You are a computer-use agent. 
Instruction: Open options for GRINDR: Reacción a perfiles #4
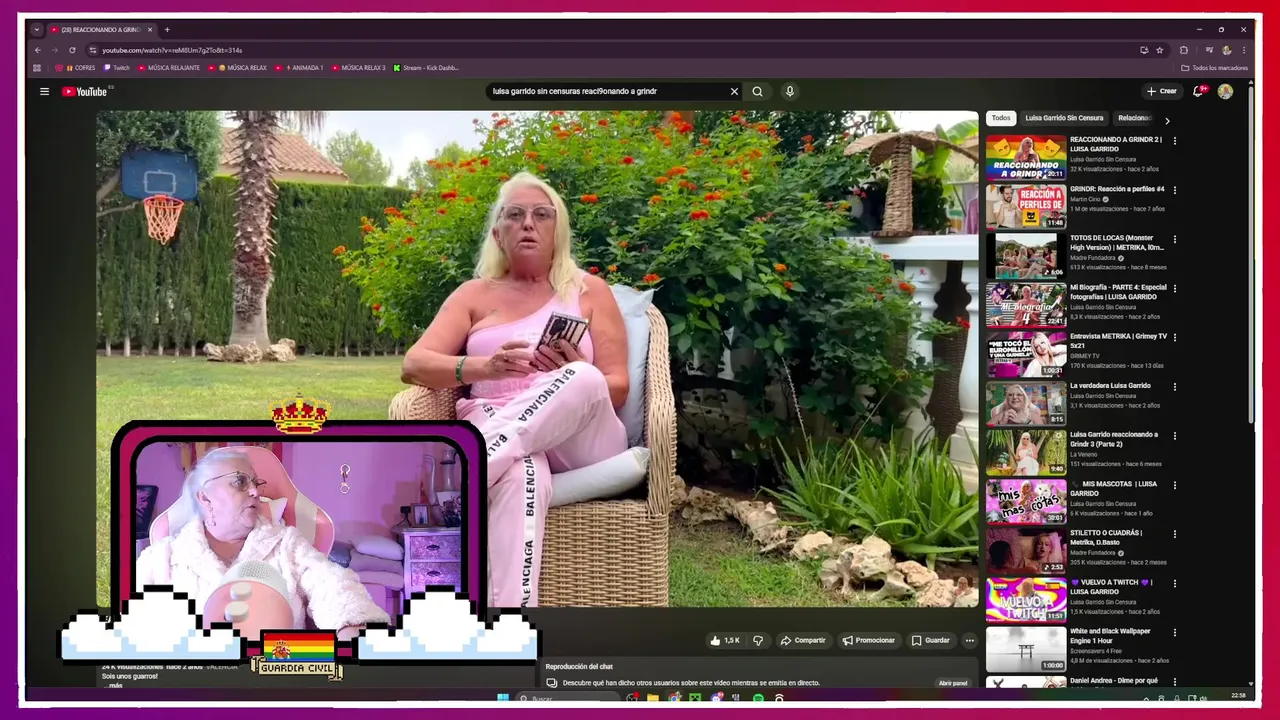click(x=1175, y=190)
